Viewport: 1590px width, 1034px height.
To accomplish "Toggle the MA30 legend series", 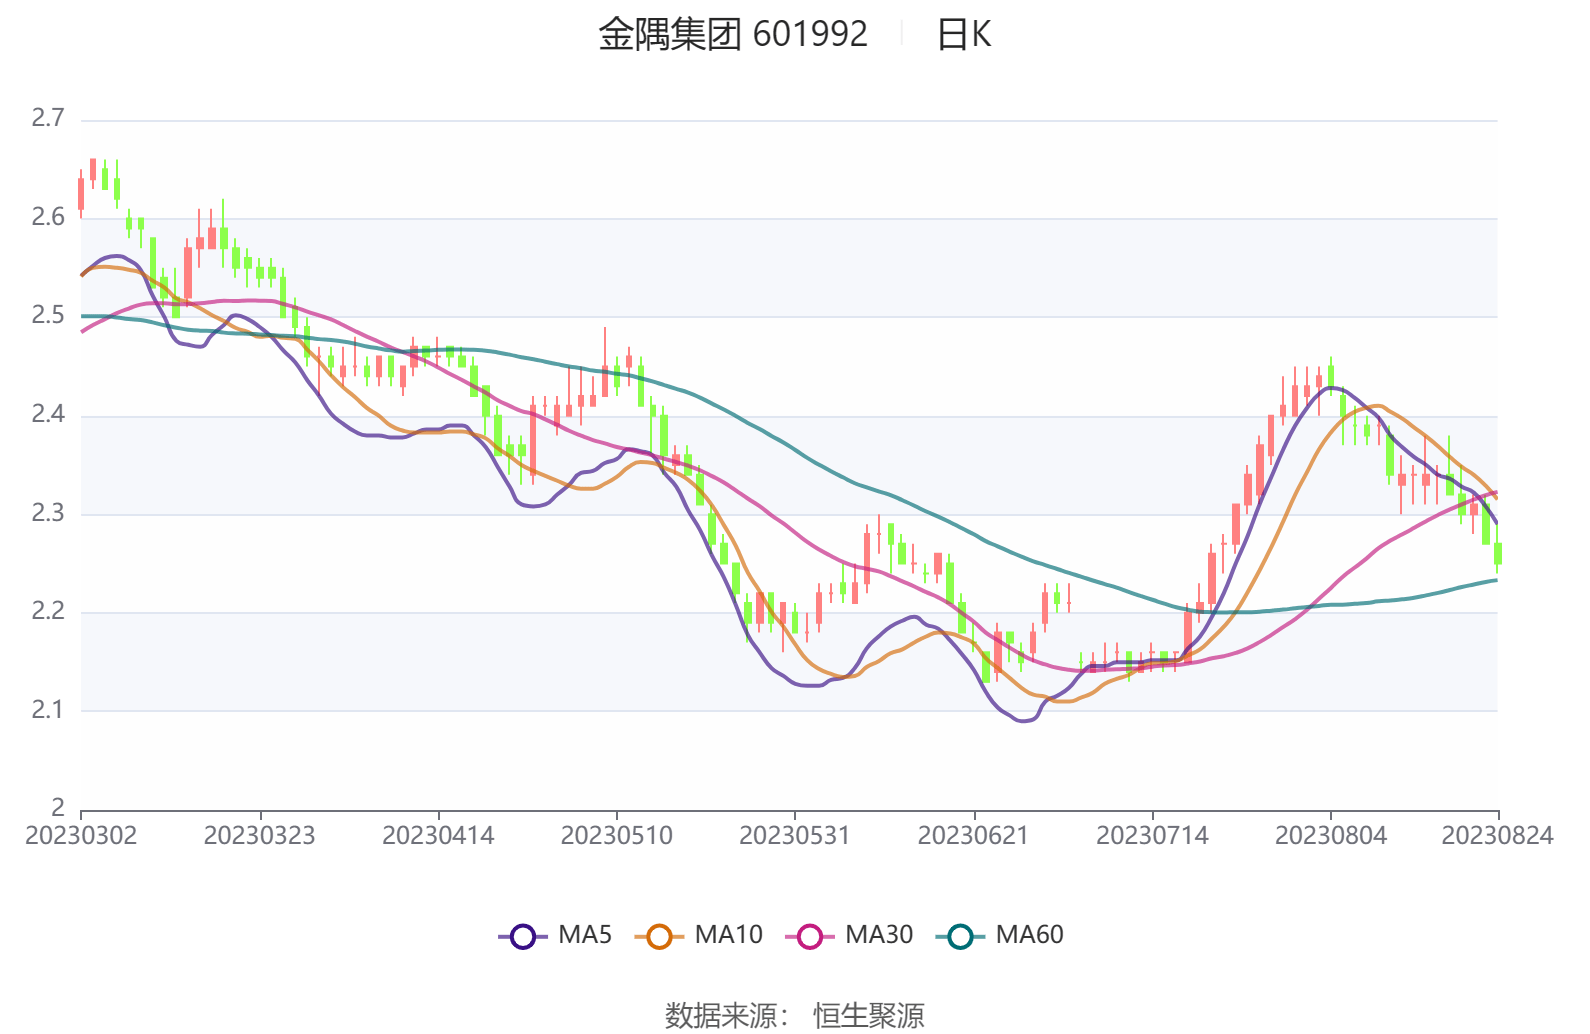I will pos(850,936).
